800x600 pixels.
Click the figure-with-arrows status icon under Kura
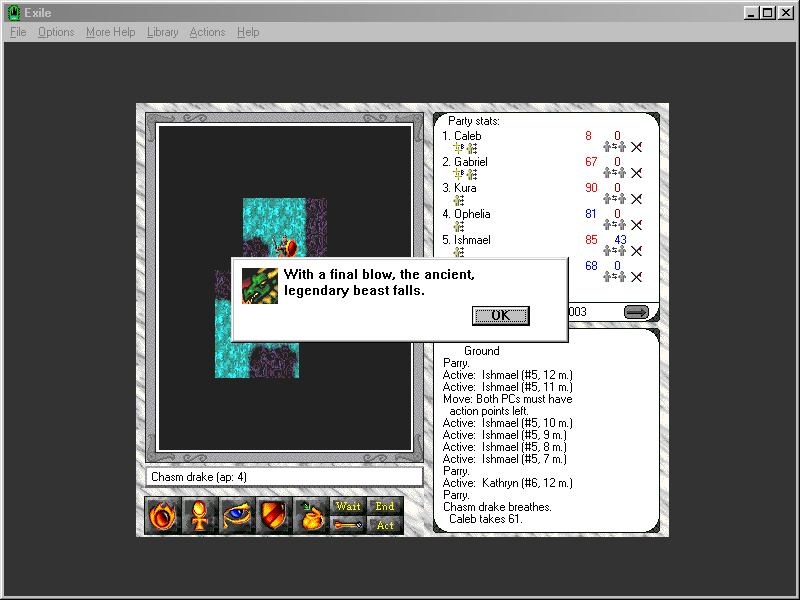click(459, 200)
